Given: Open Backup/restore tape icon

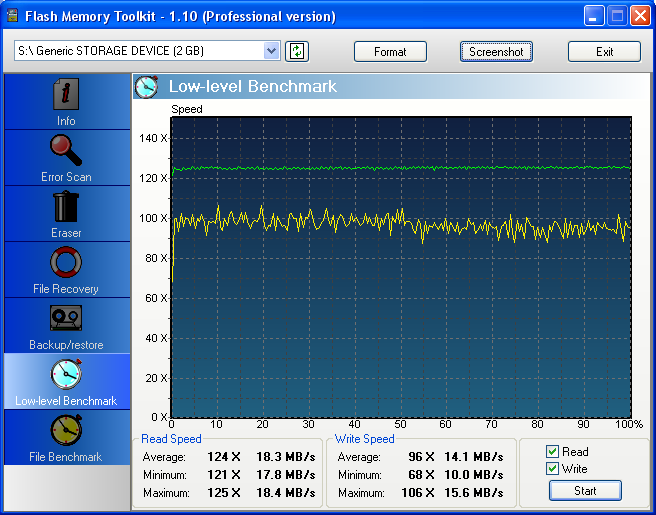Looking at the screenshot, I should (66, 319).
